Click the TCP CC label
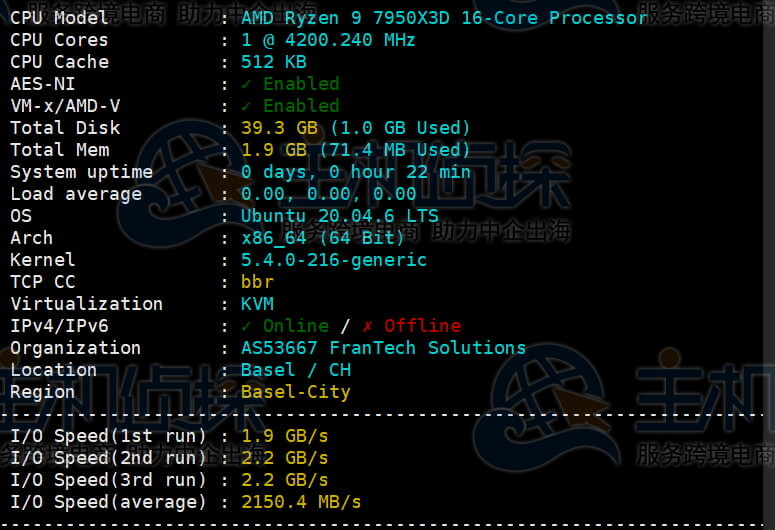The height and width of the screenshot is (530, 775). [43, 282]
